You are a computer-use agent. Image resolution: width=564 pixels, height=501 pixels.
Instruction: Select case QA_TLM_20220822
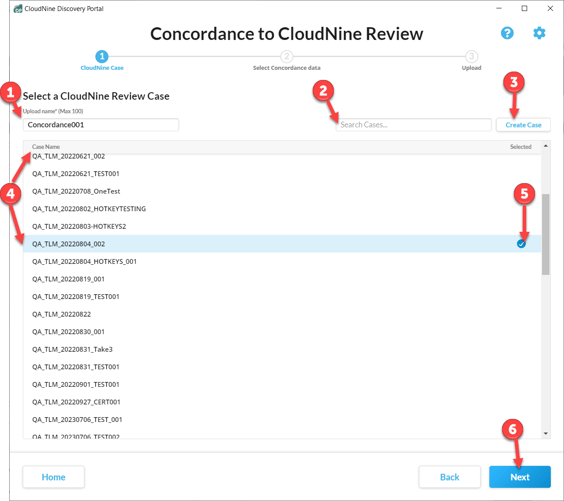282,314
